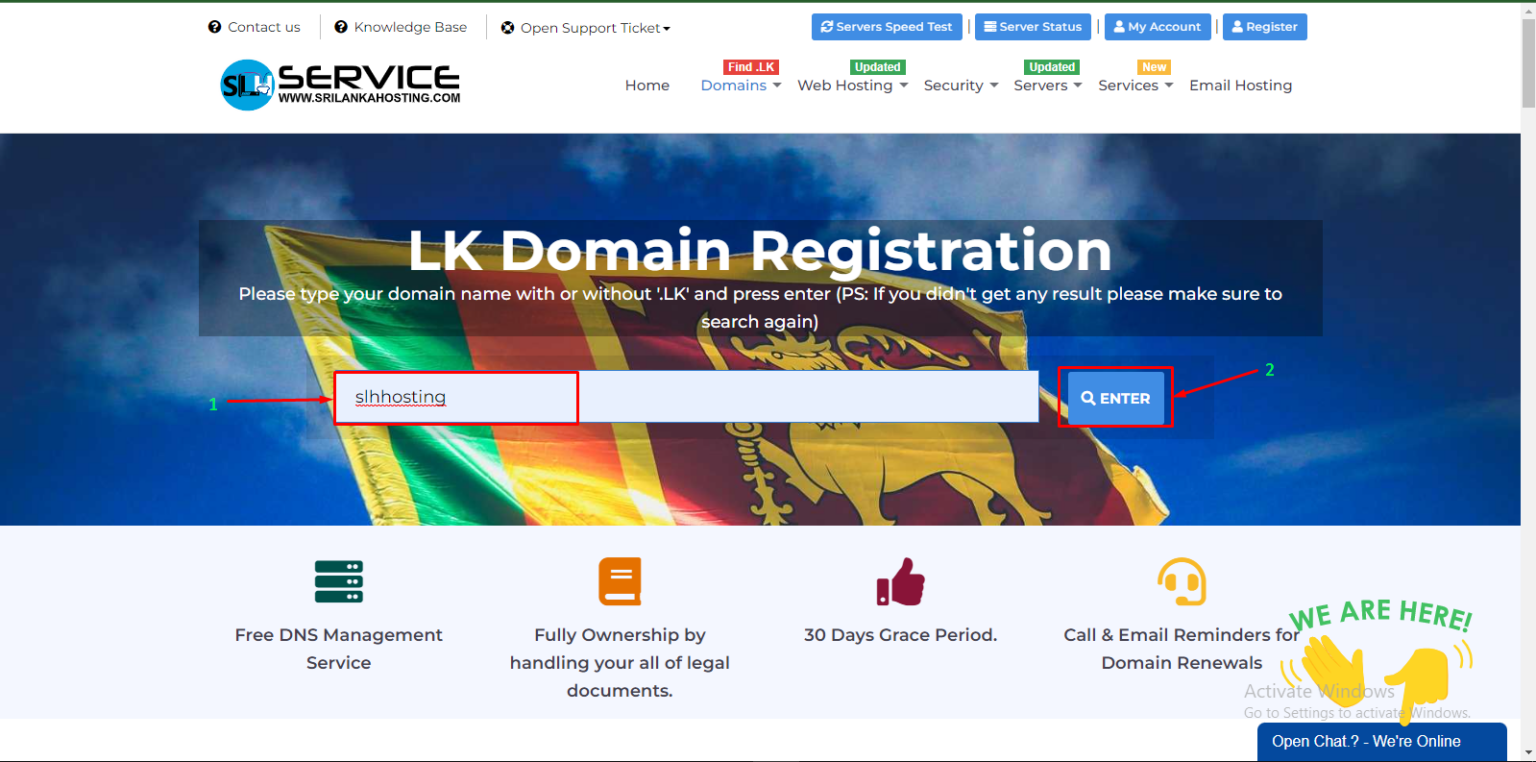Open the Knowledge Base link
This screenshot has height=762, width=1536.
(400, 27)
